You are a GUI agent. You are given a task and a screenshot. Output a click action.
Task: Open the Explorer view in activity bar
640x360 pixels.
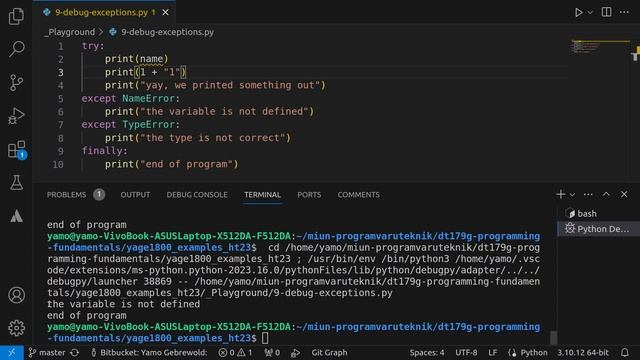coord(16,16)
